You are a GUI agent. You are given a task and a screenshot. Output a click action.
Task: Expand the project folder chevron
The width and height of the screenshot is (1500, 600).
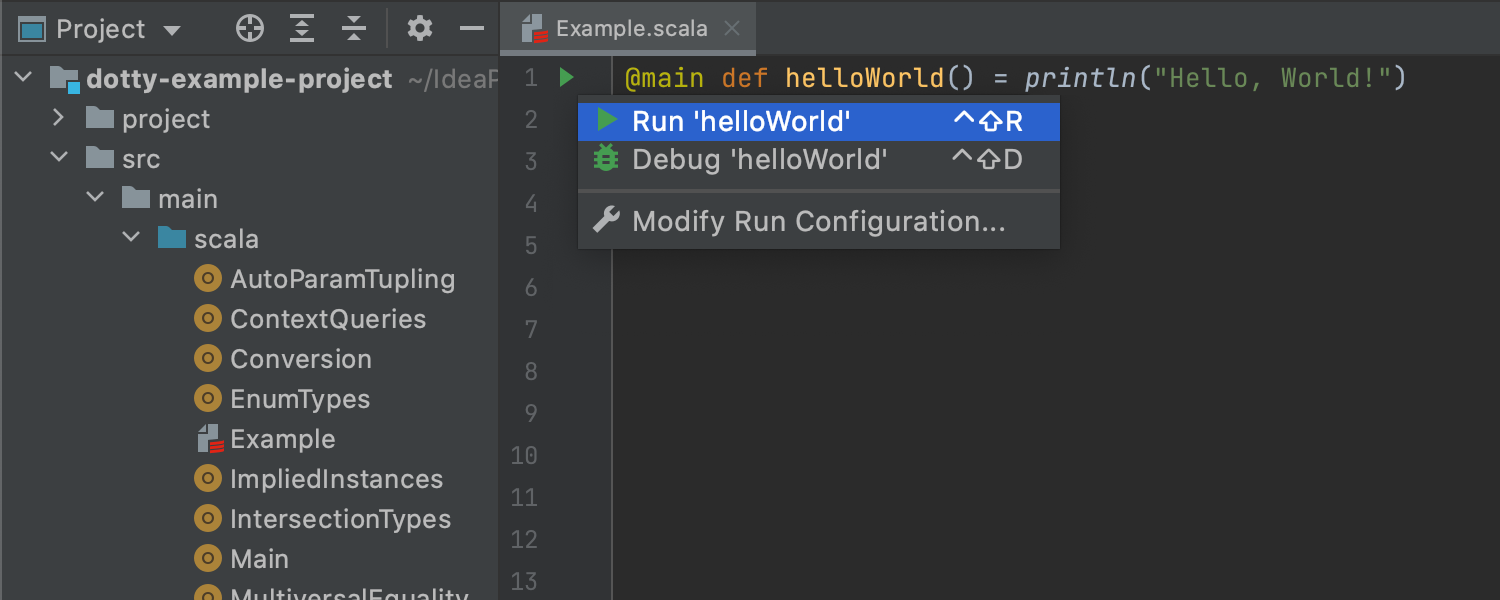(58, 118)
